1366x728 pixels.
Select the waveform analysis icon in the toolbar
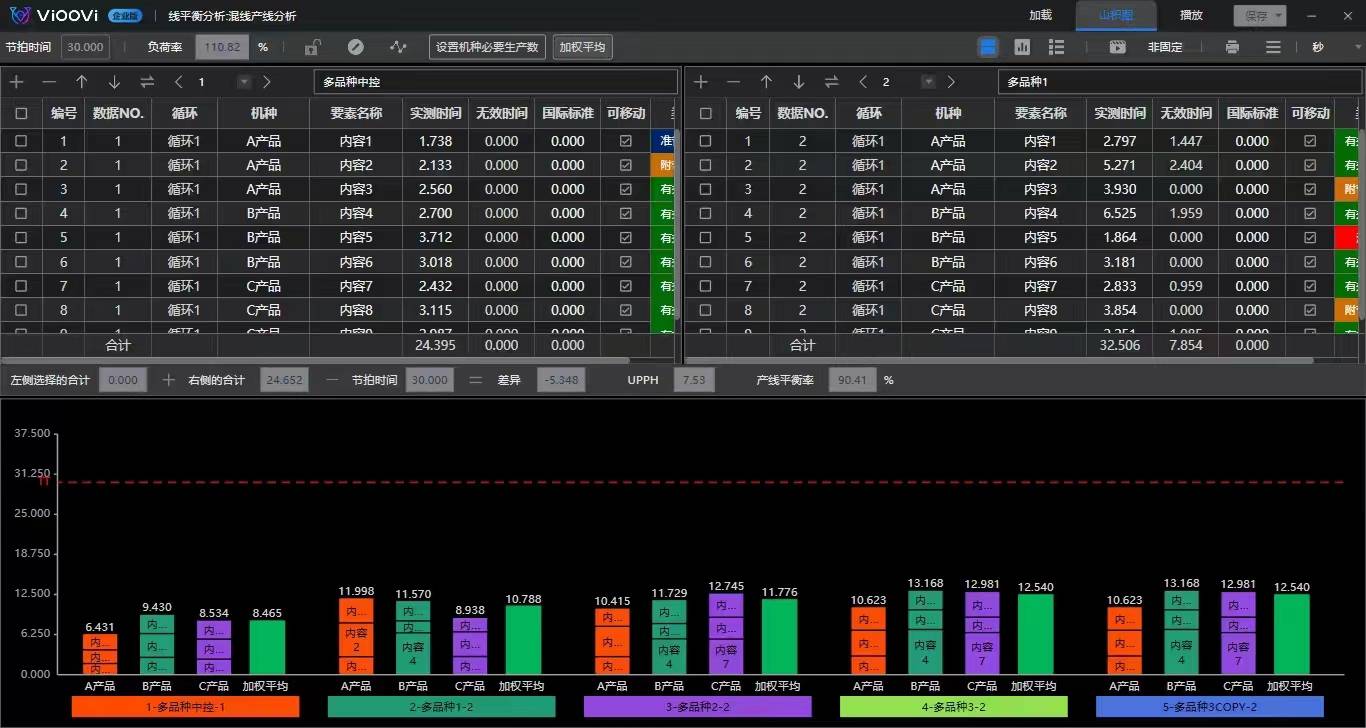point(396,46)
